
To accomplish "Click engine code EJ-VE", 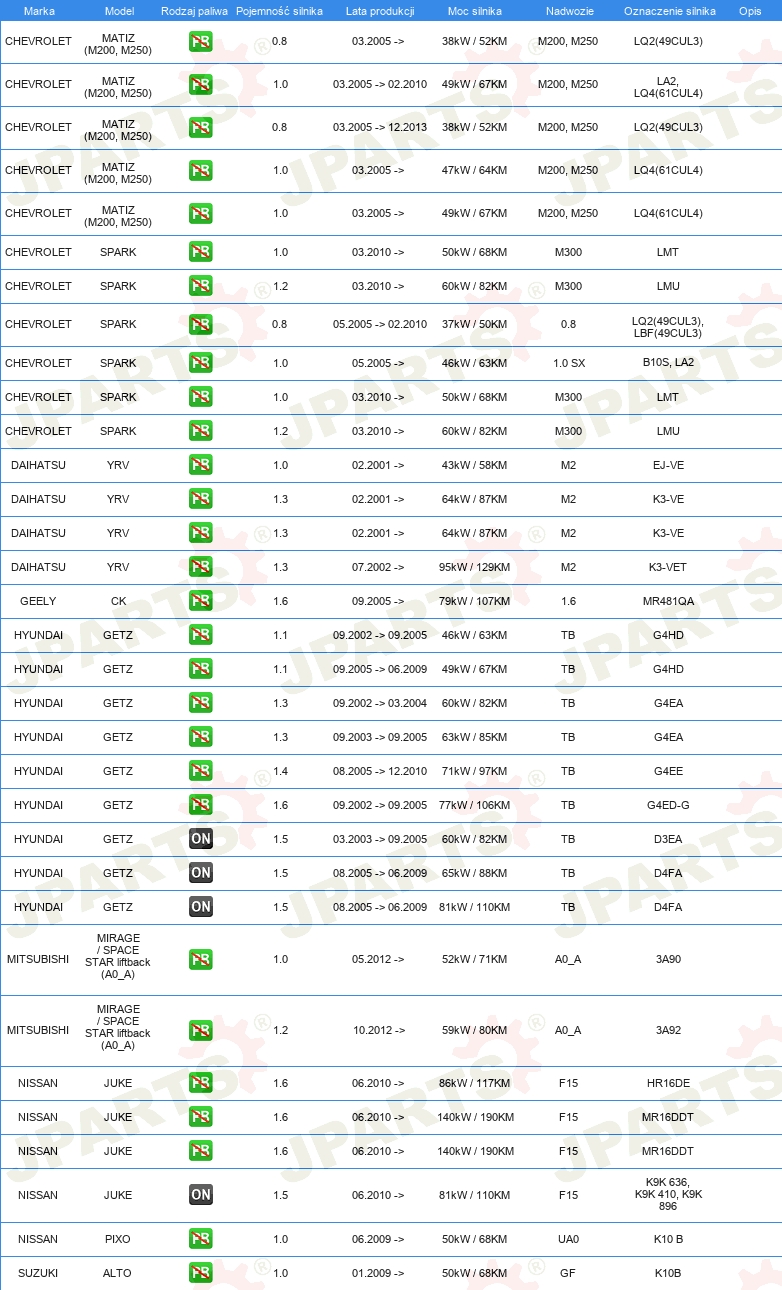I will pos(668,465).
